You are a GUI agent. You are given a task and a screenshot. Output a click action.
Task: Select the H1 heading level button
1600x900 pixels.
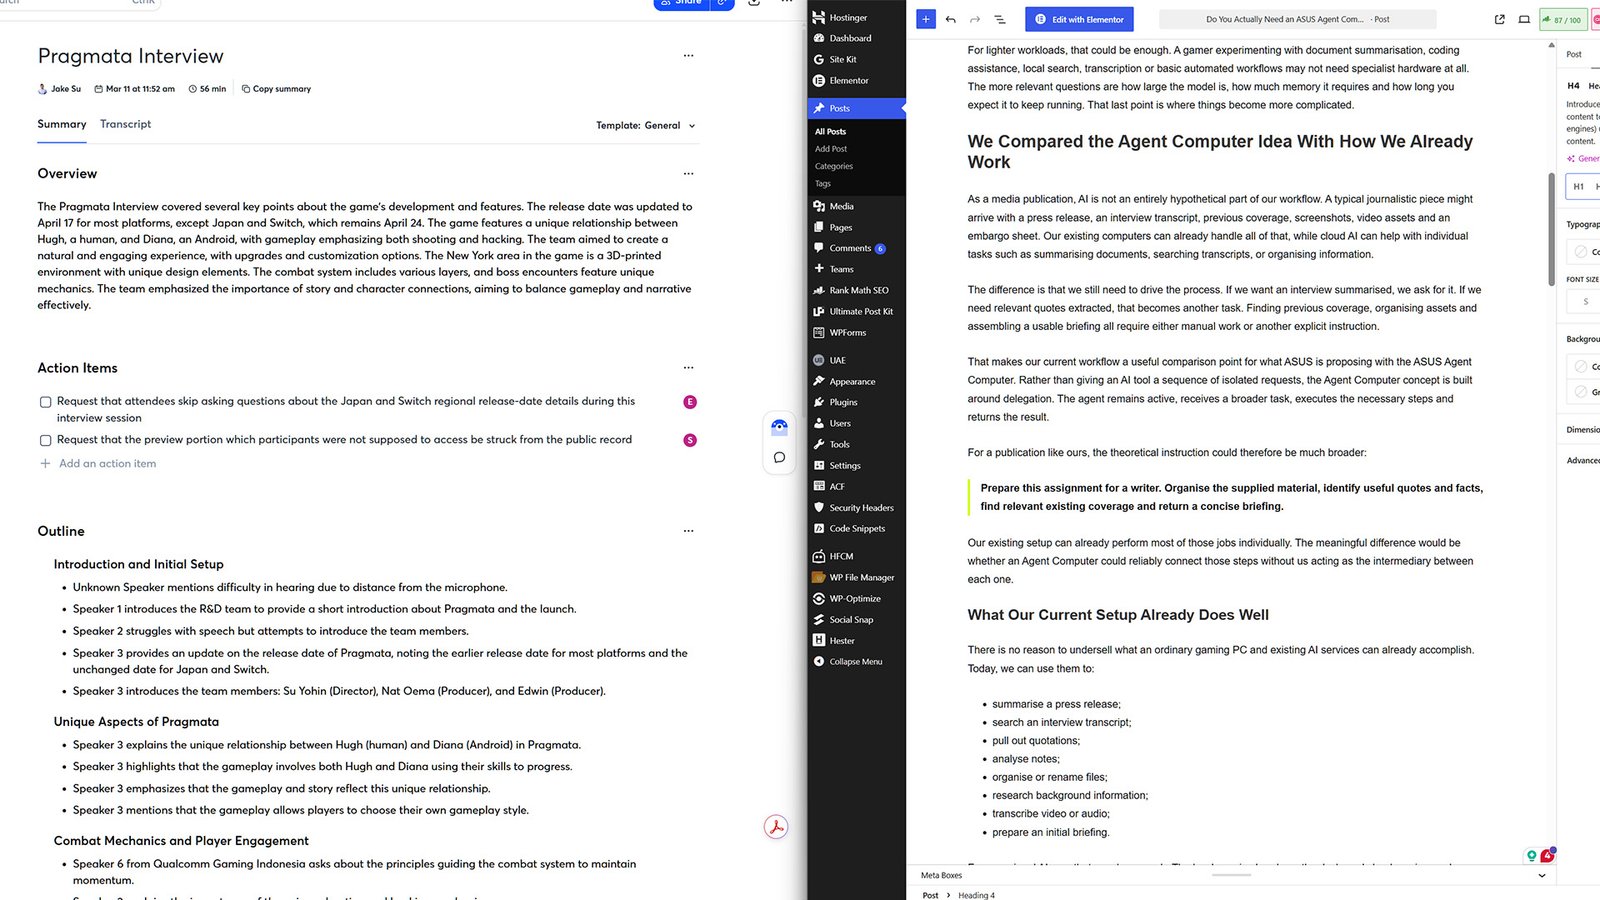pyautogui.click(x=1578, y=186)
